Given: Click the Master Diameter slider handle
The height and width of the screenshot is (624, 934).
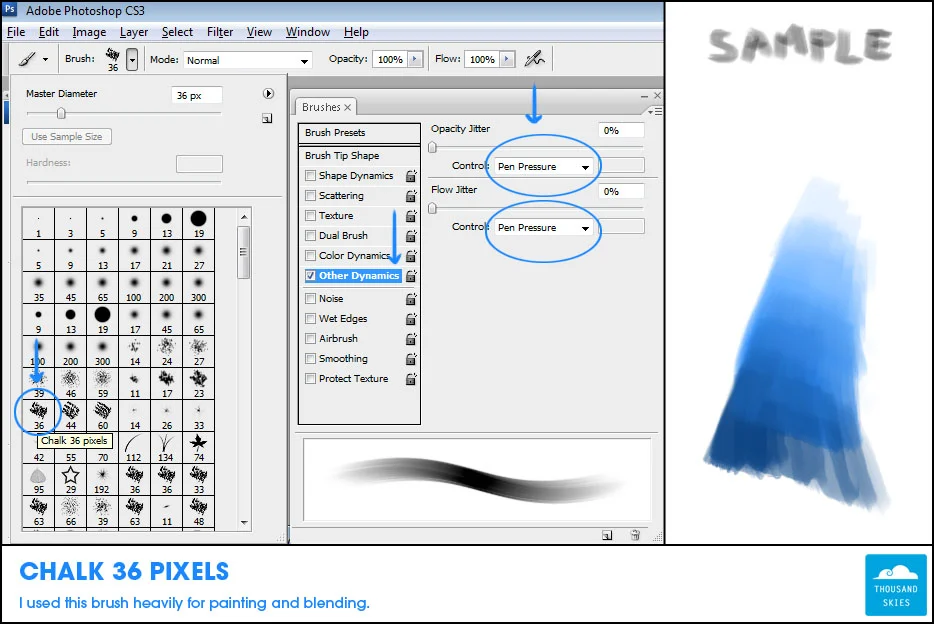Looking at the screenshot, I should 61,113.
